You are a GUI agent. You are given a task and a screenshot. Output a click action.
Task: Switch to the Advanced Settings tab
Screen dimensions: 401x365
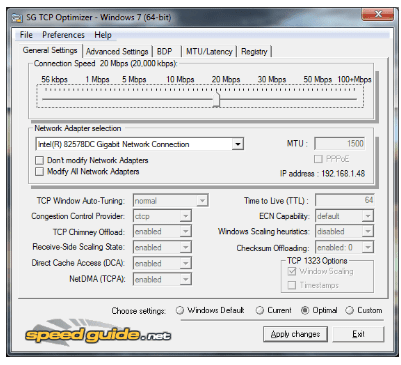coord(117,52)
